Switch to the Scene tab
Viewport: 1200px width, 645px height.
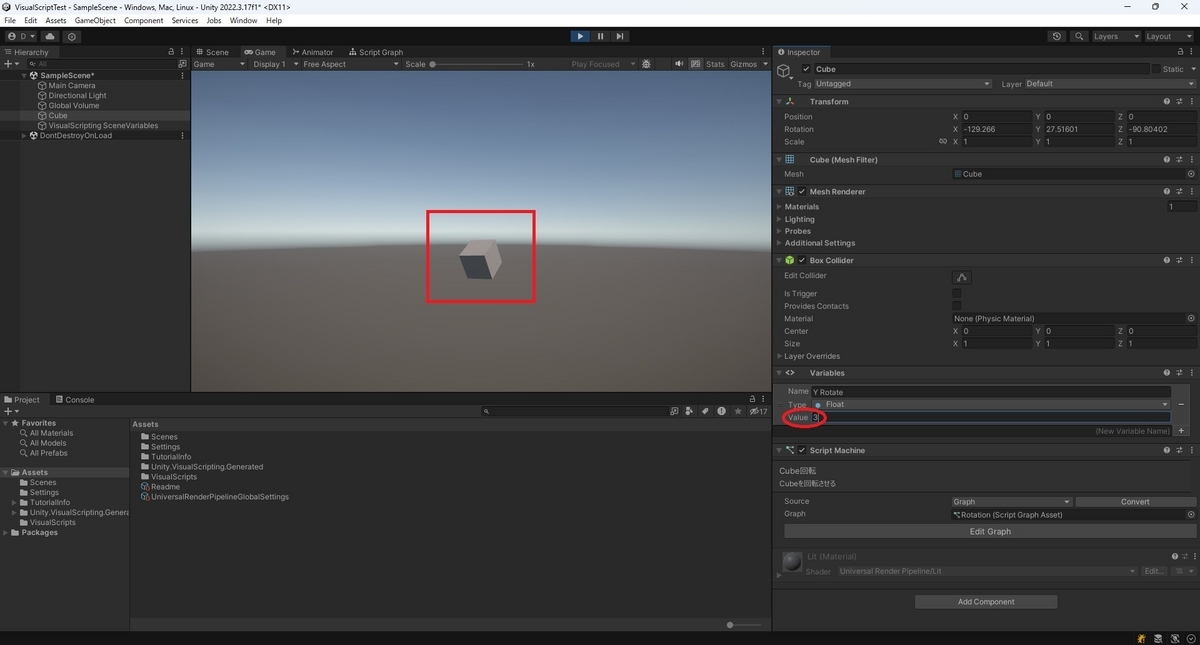point(212,52)
